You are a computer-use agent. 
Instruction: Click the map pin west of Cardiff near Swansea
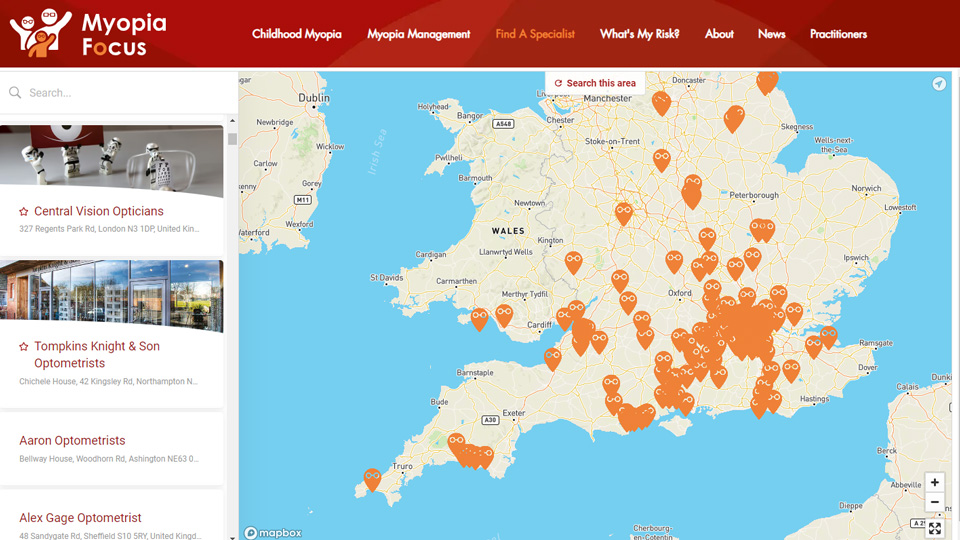pyautogui.click(x=504, y=315)
